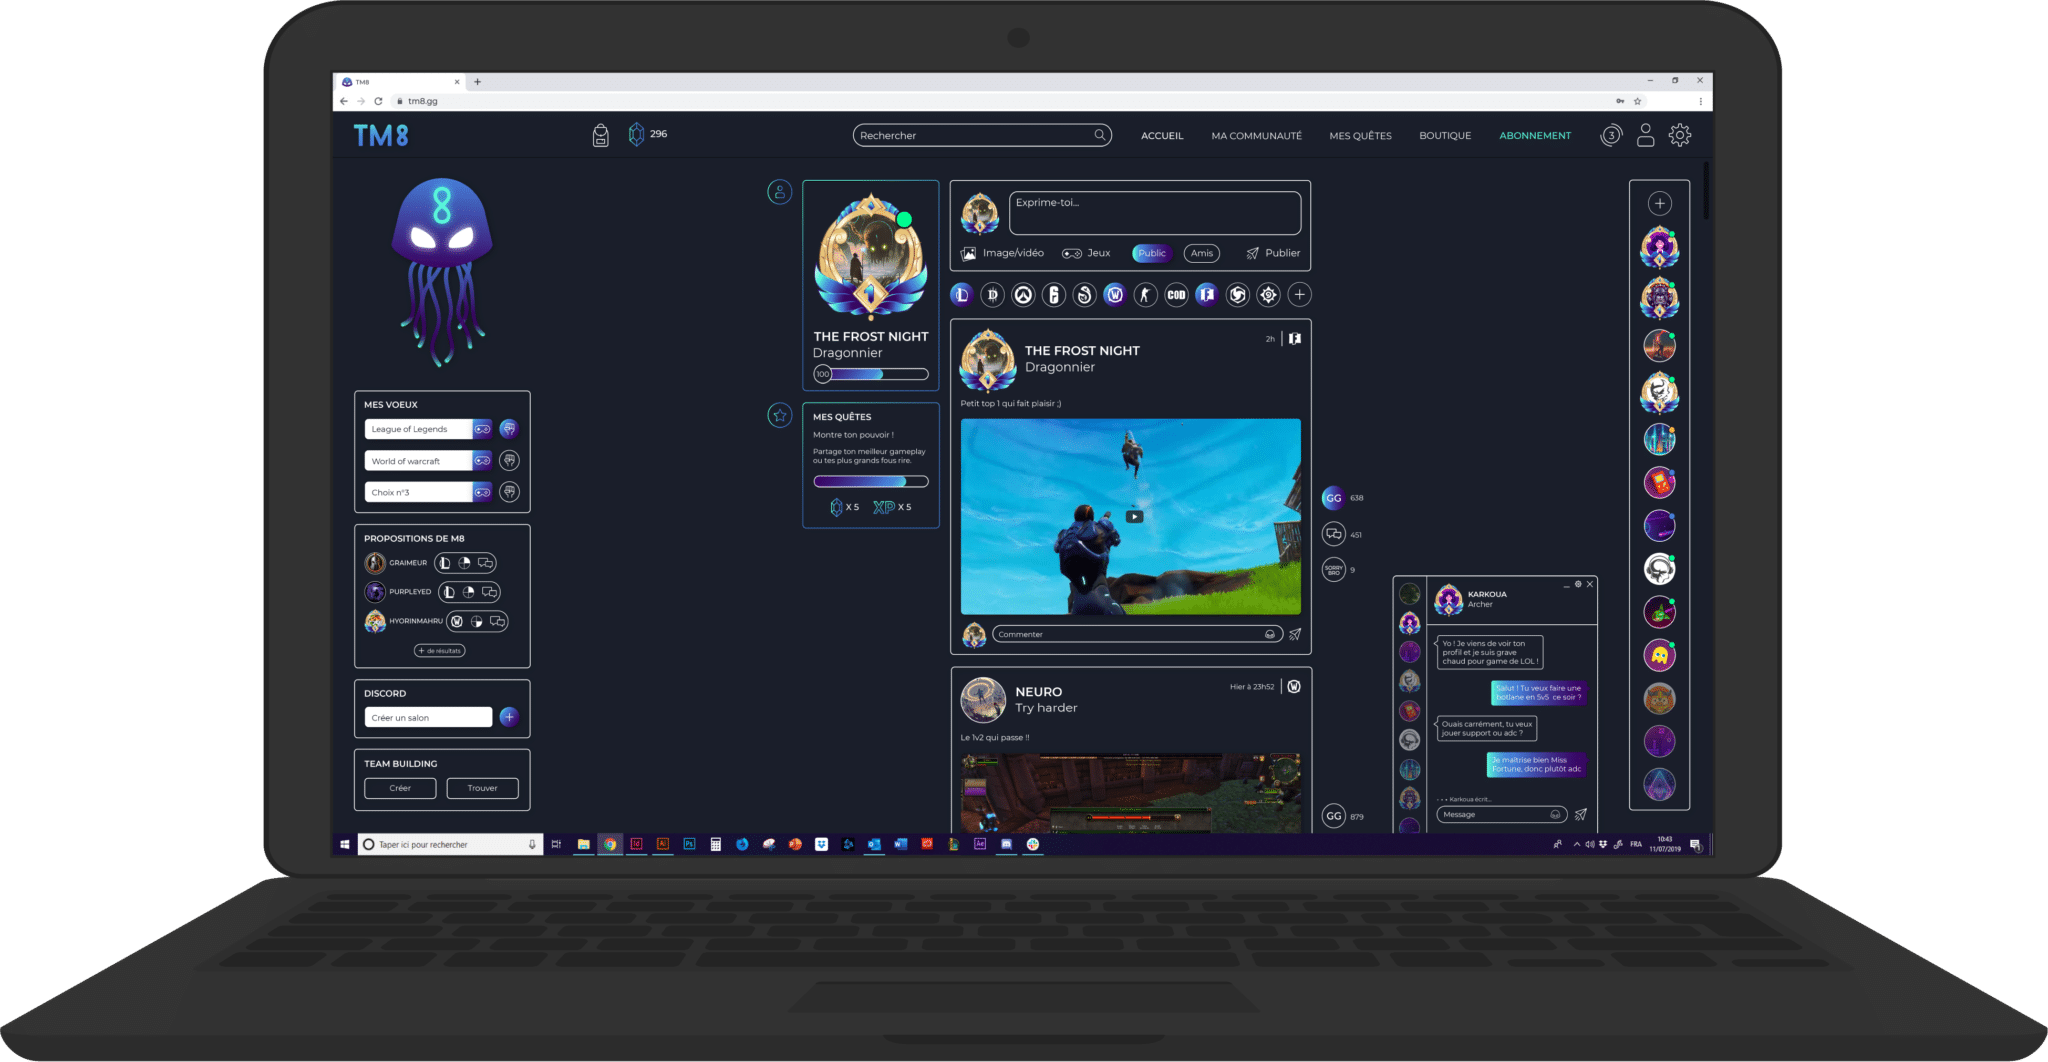Click GG reaction showing 879 on Neuro post
This screenshot has width=2048, height=1062.
[x=1333, y=816]
